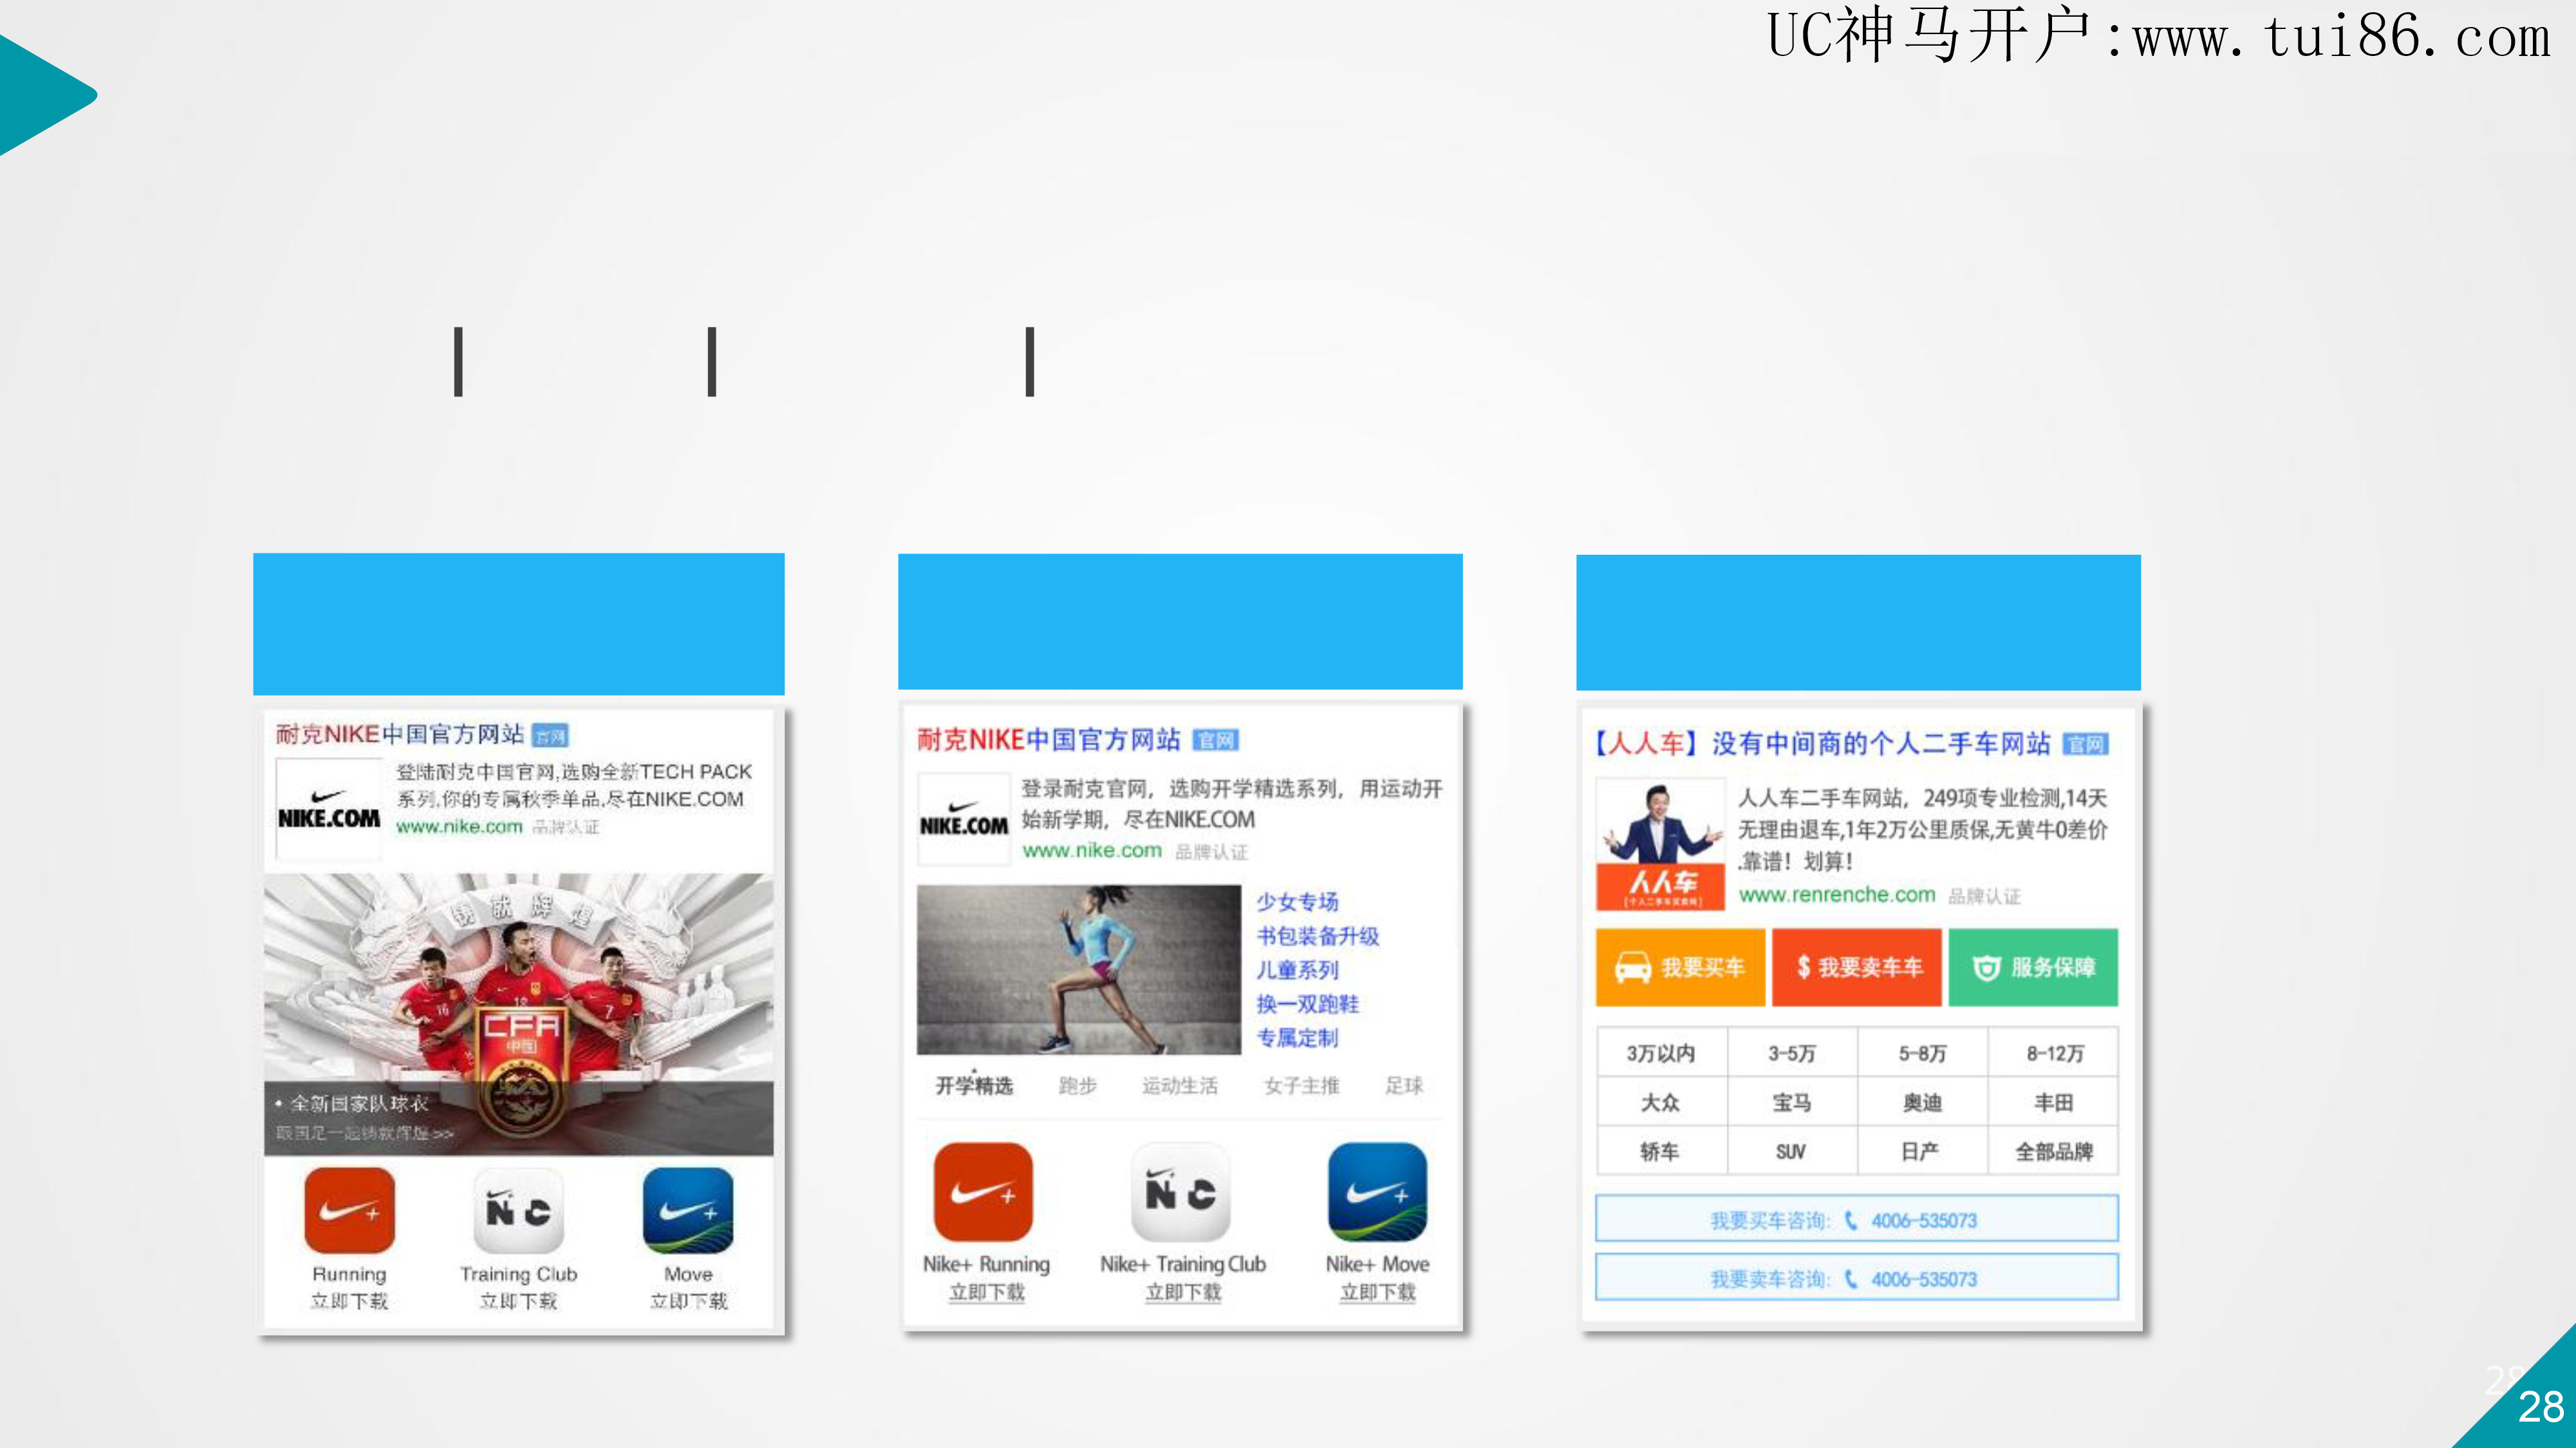
Task: Click the 品牌认证 label beside www.renrenche.com
Action: tap(1984, 896)
